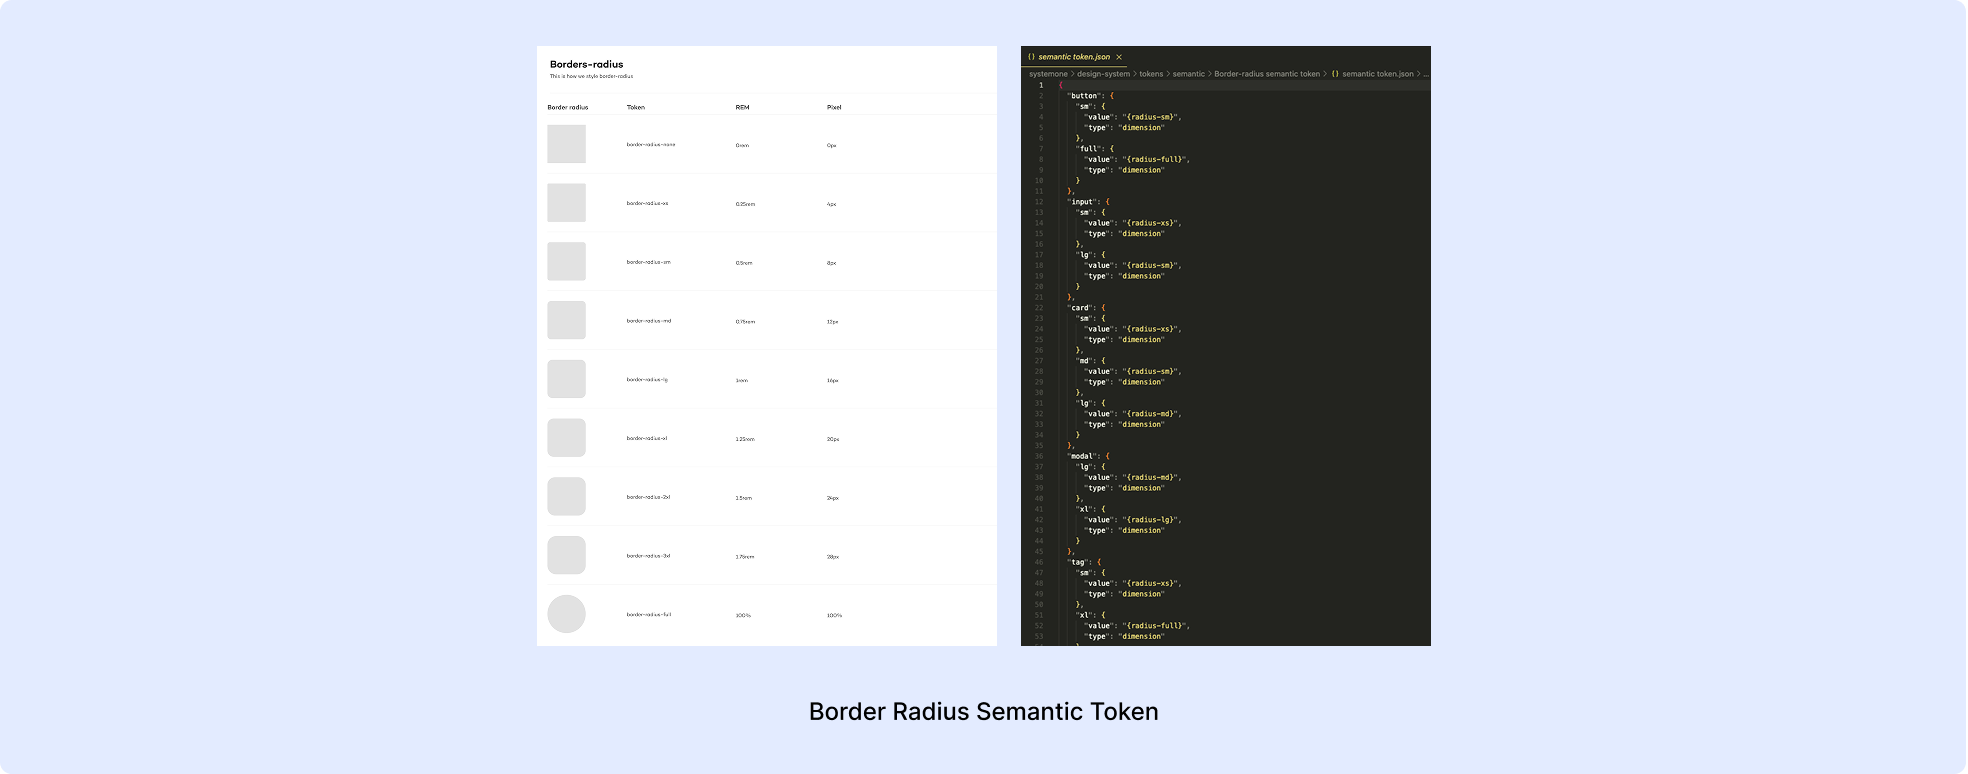This screenshot has width=1968, height=774.
Task: Open the tokens breadcrumb segment
Action: [x=1151, y=74]
